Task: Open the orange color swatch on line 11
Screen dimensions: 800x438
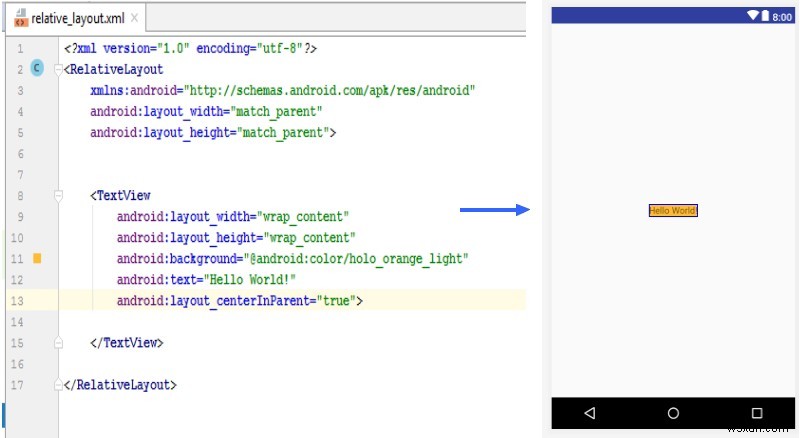Action: pyautogui.click(x=37, y=258)
